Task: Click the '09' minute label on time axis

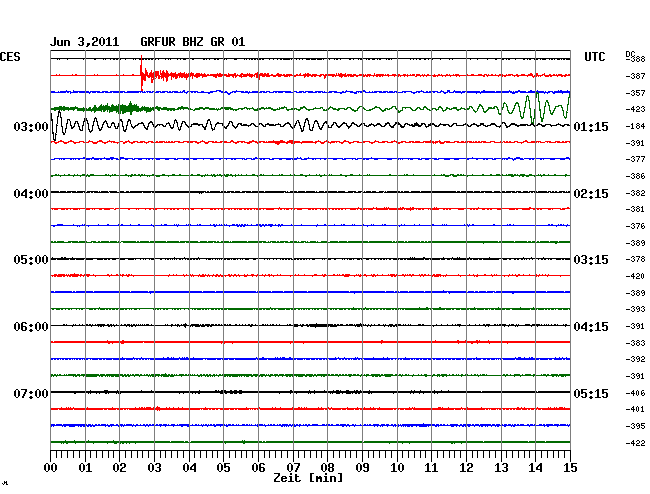Action: 362,468
